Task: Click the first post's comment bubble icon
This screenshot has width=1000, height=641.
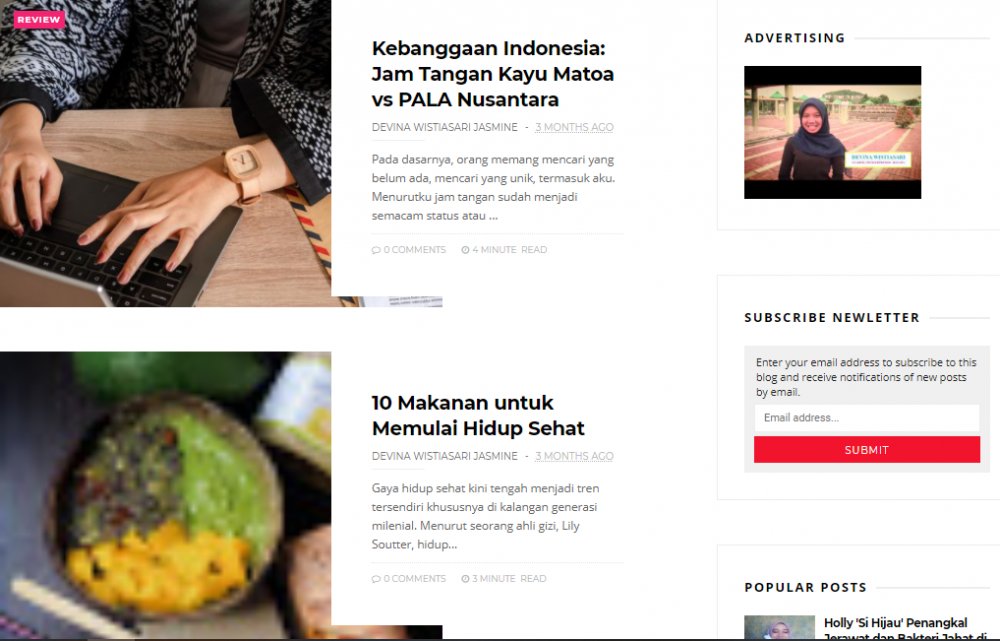Action: 376,250
